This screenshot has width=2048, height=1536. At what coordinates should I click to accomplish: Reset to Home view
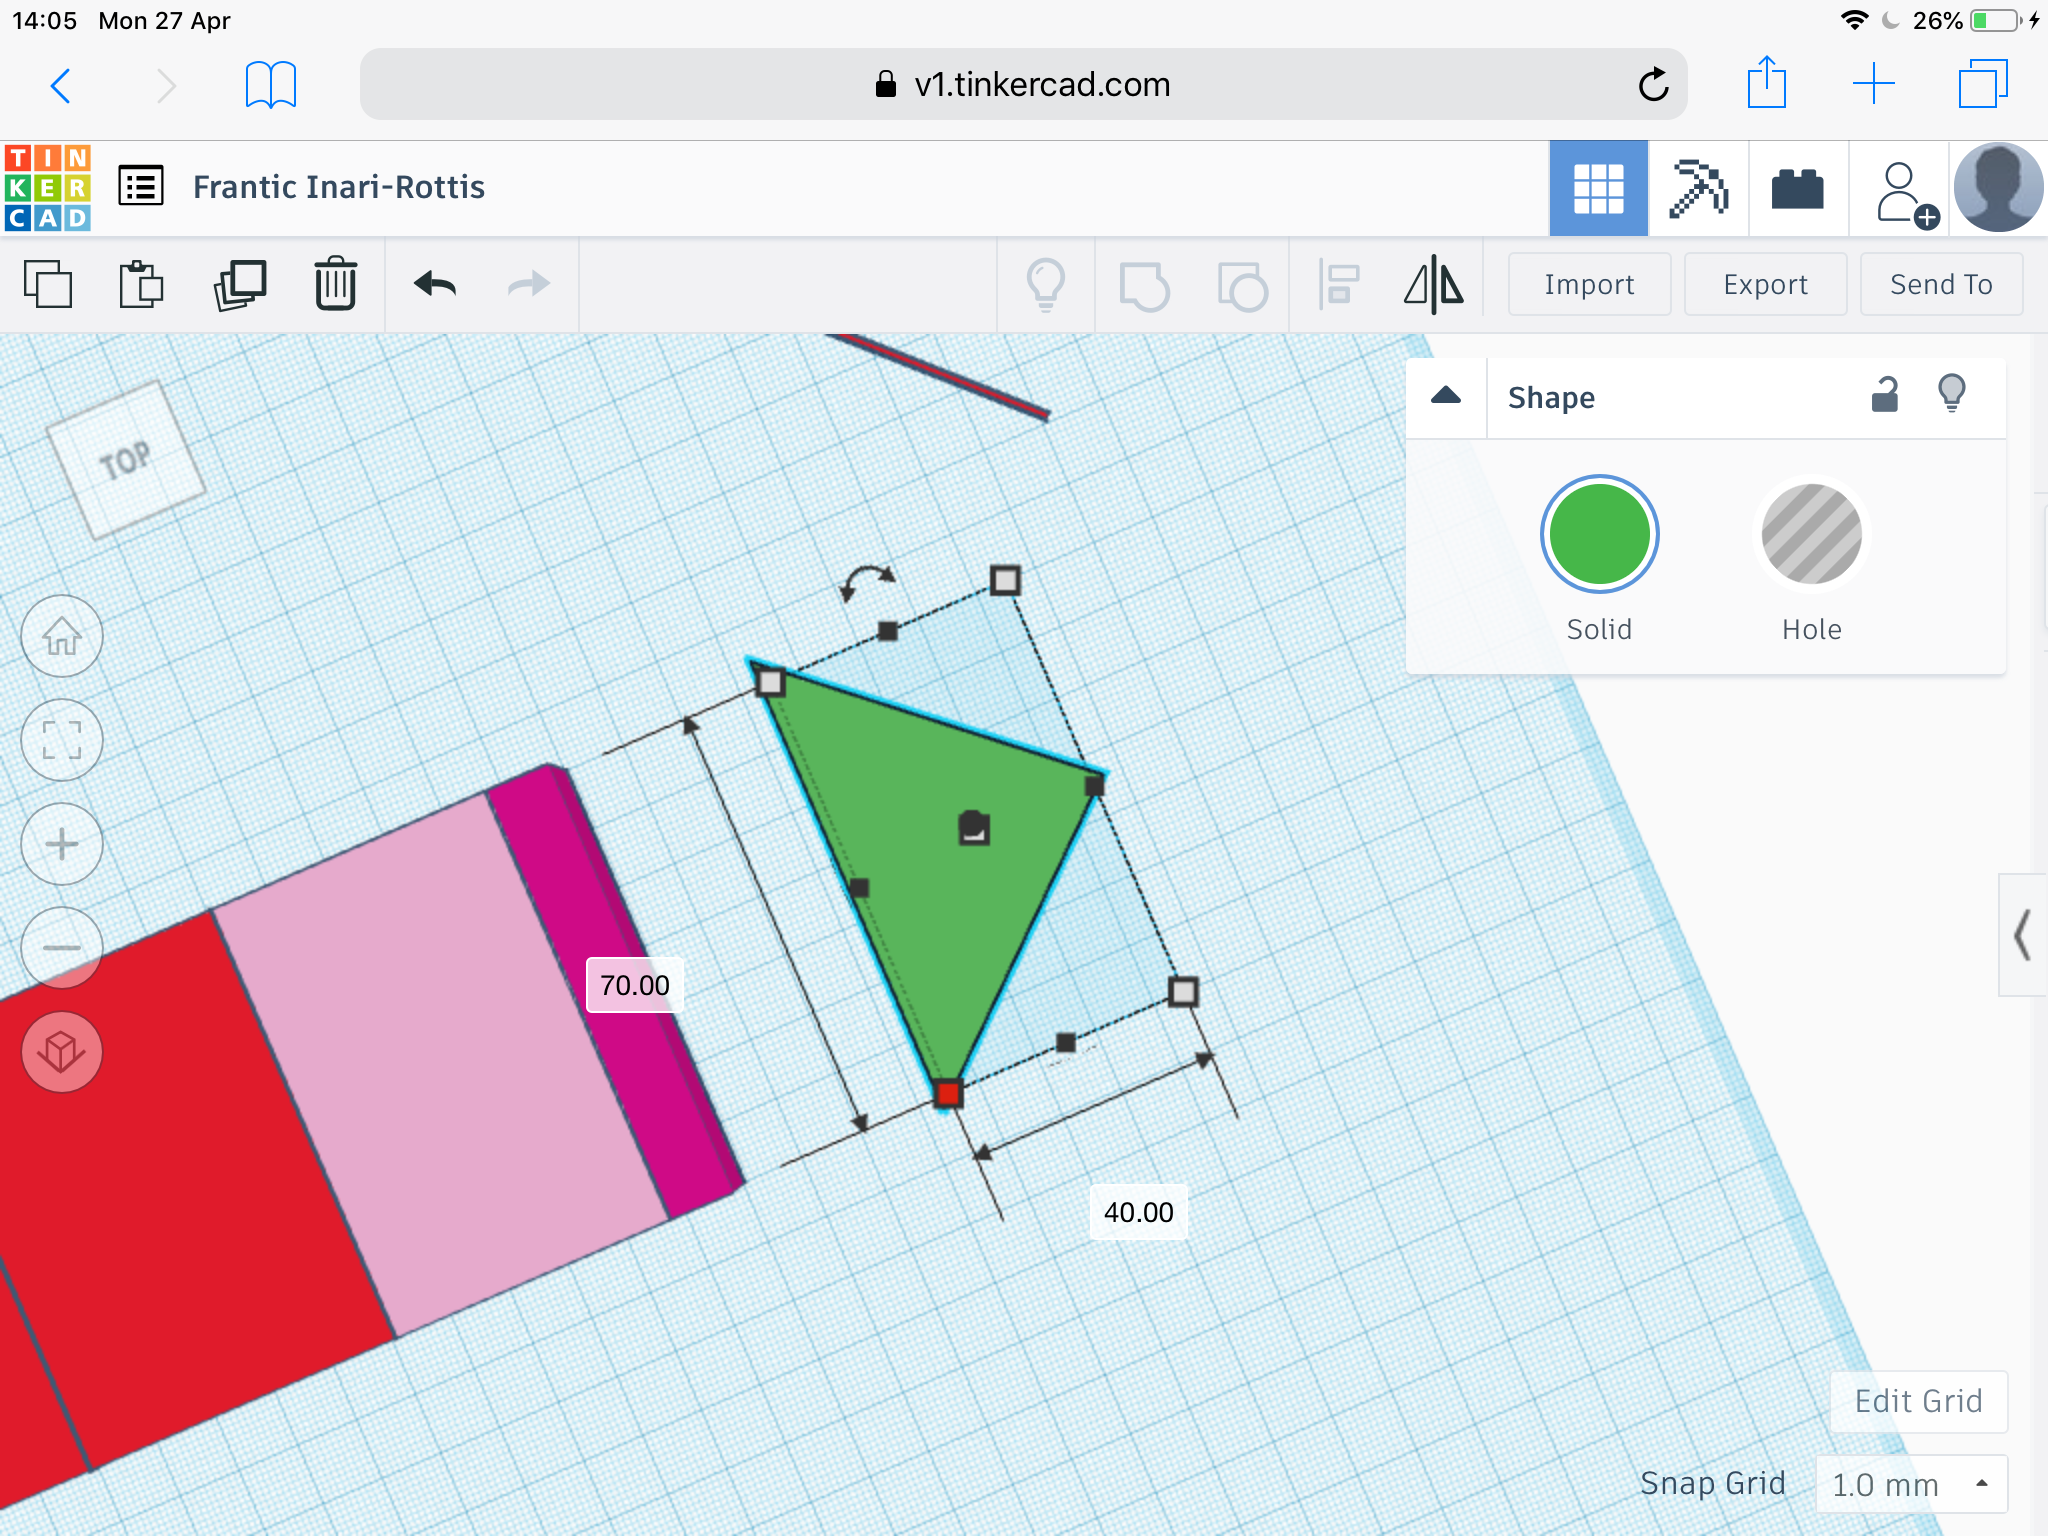62,636
